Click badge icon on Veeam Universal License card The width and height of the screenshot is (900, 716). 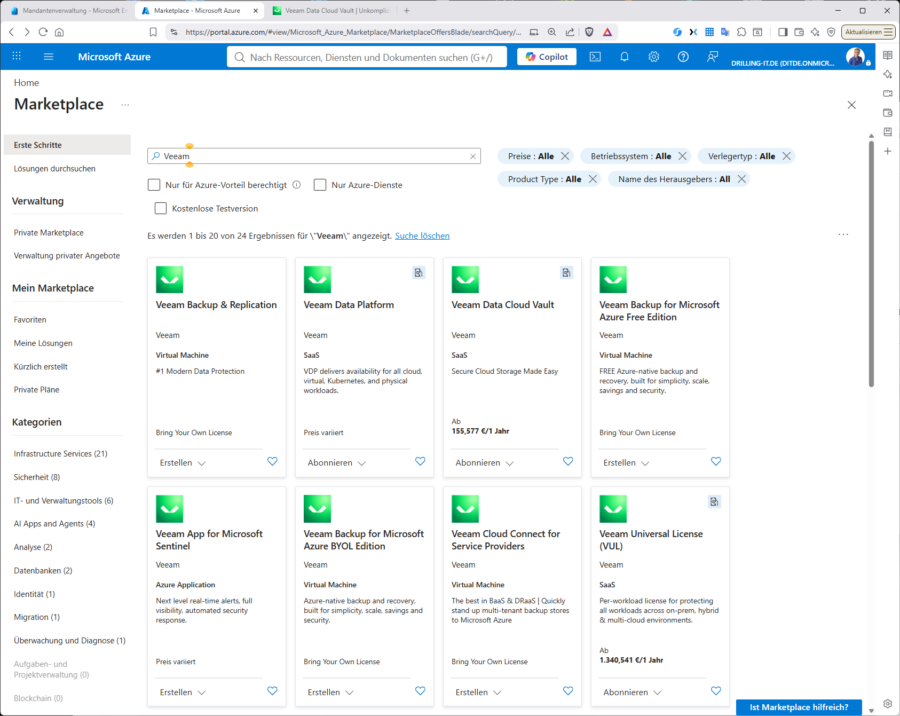point(714,502)
